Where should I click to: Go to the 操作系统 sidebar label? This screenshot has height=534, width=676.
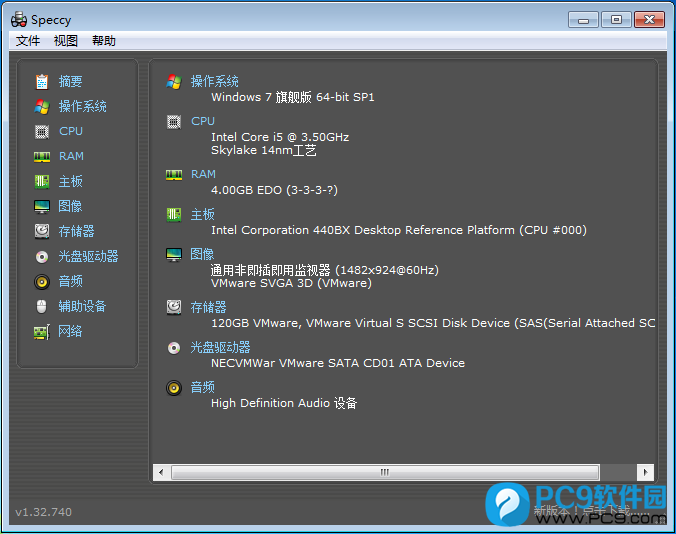point(82,106)
